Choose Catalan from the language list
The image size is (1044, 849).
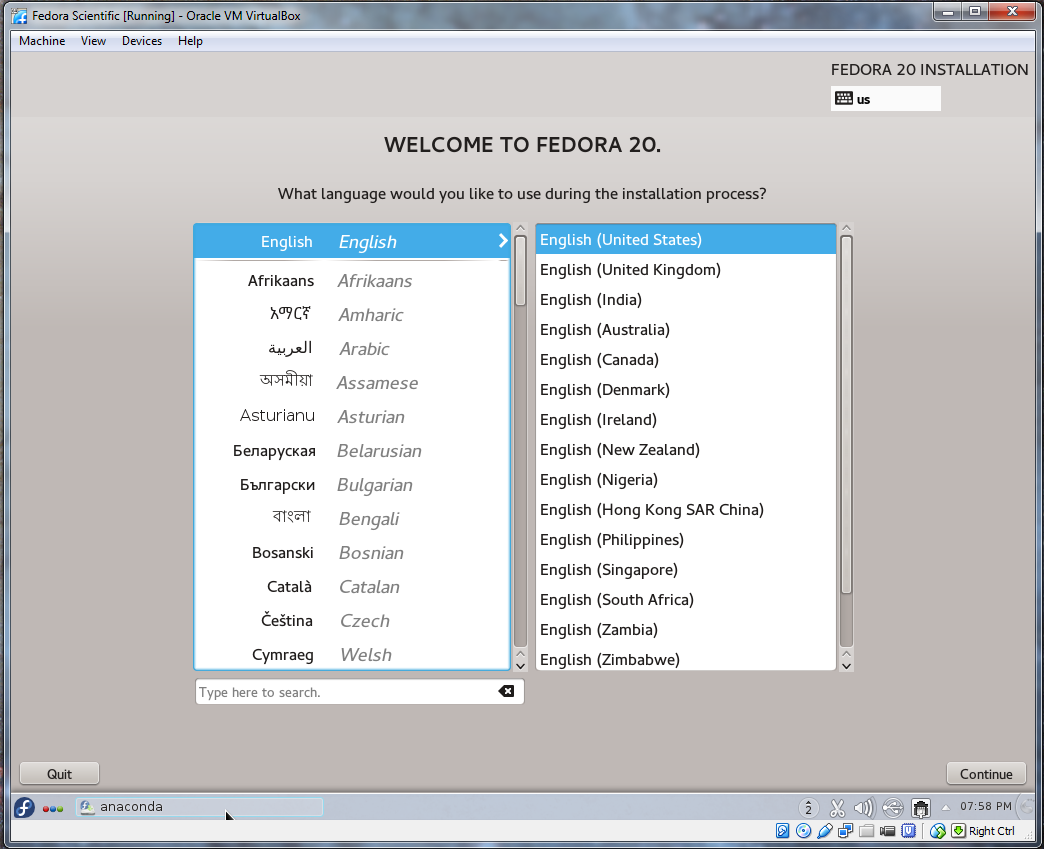351,587
